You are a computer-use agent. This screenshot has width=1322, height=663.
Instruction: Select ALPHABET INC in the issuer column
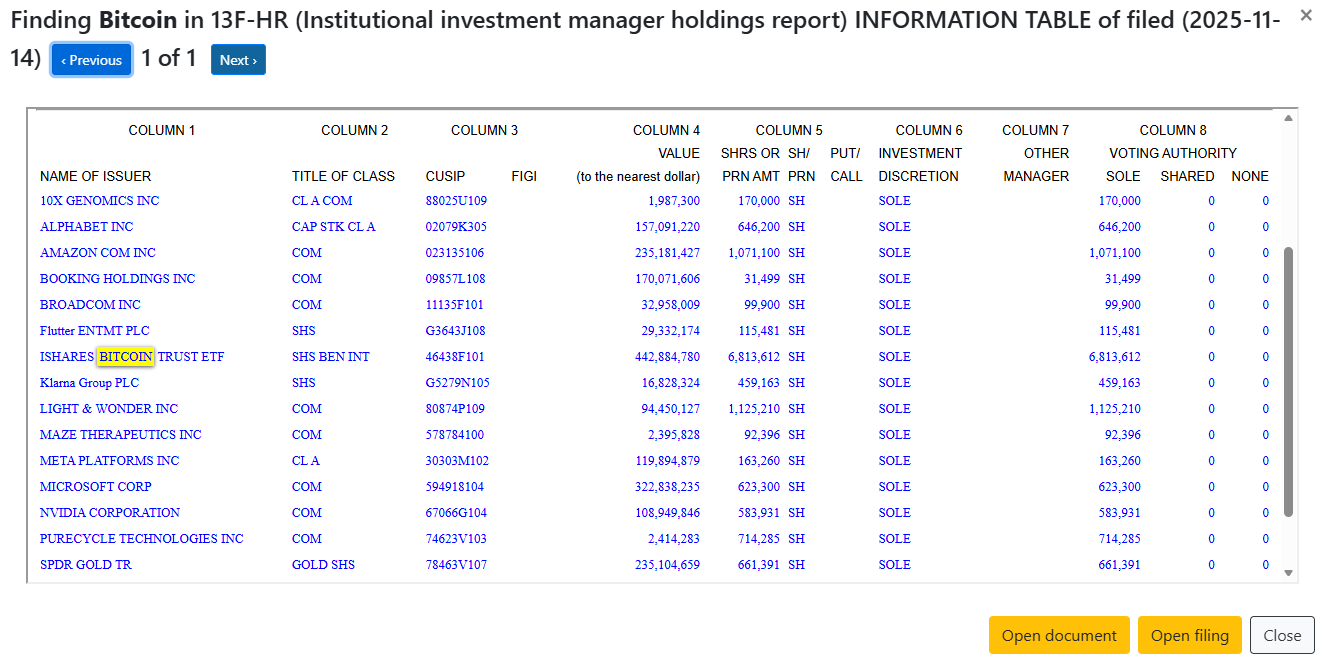coord(86,227)
